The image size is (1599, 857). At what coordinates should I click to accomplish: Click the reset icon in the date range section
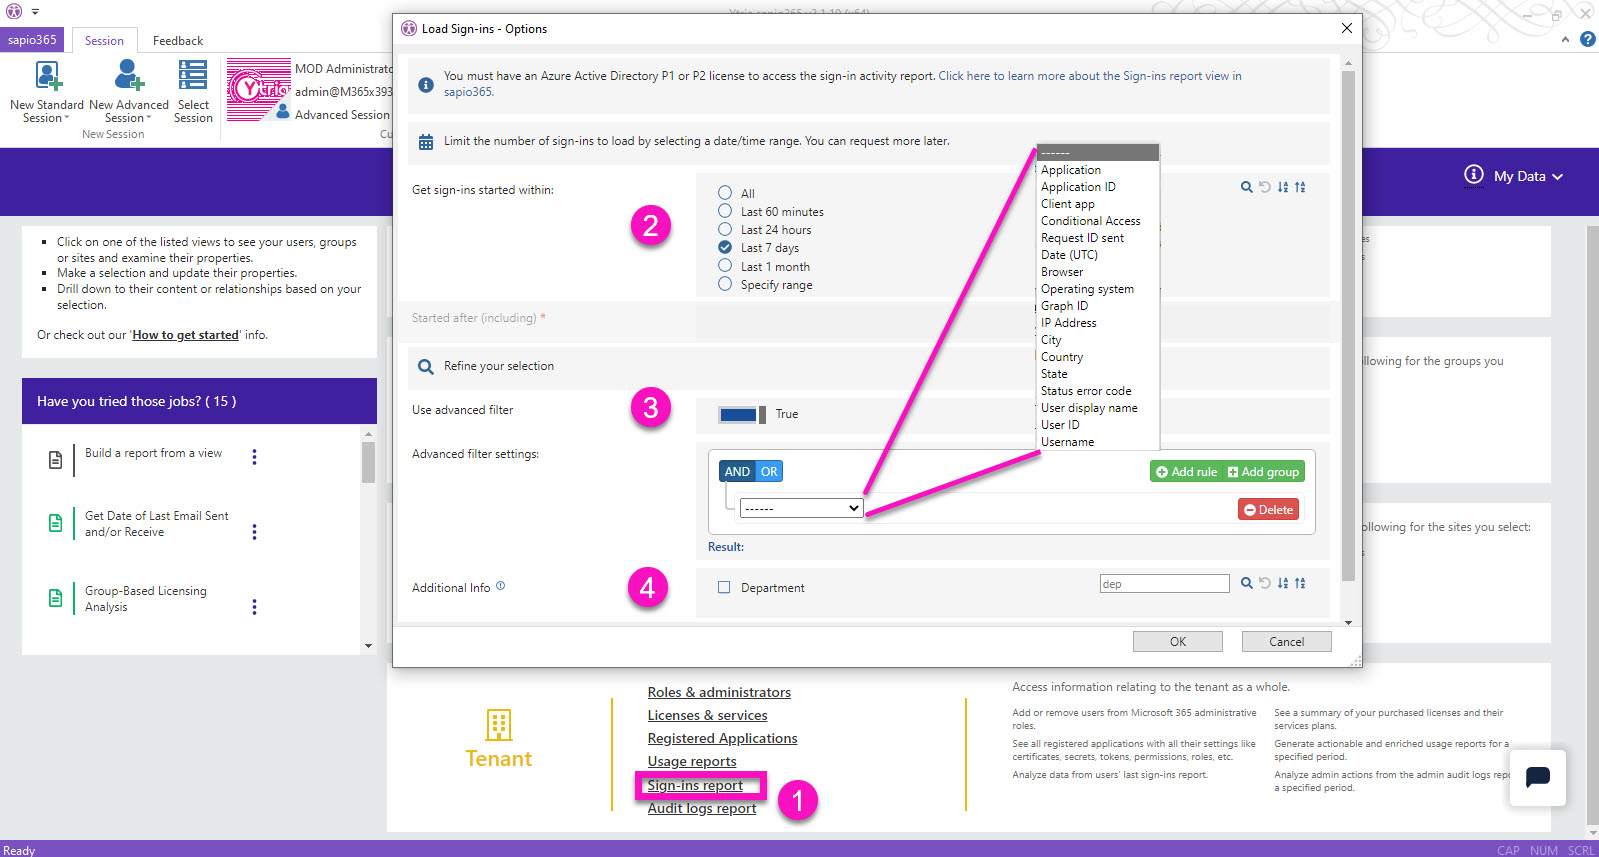pos(1265,187)
